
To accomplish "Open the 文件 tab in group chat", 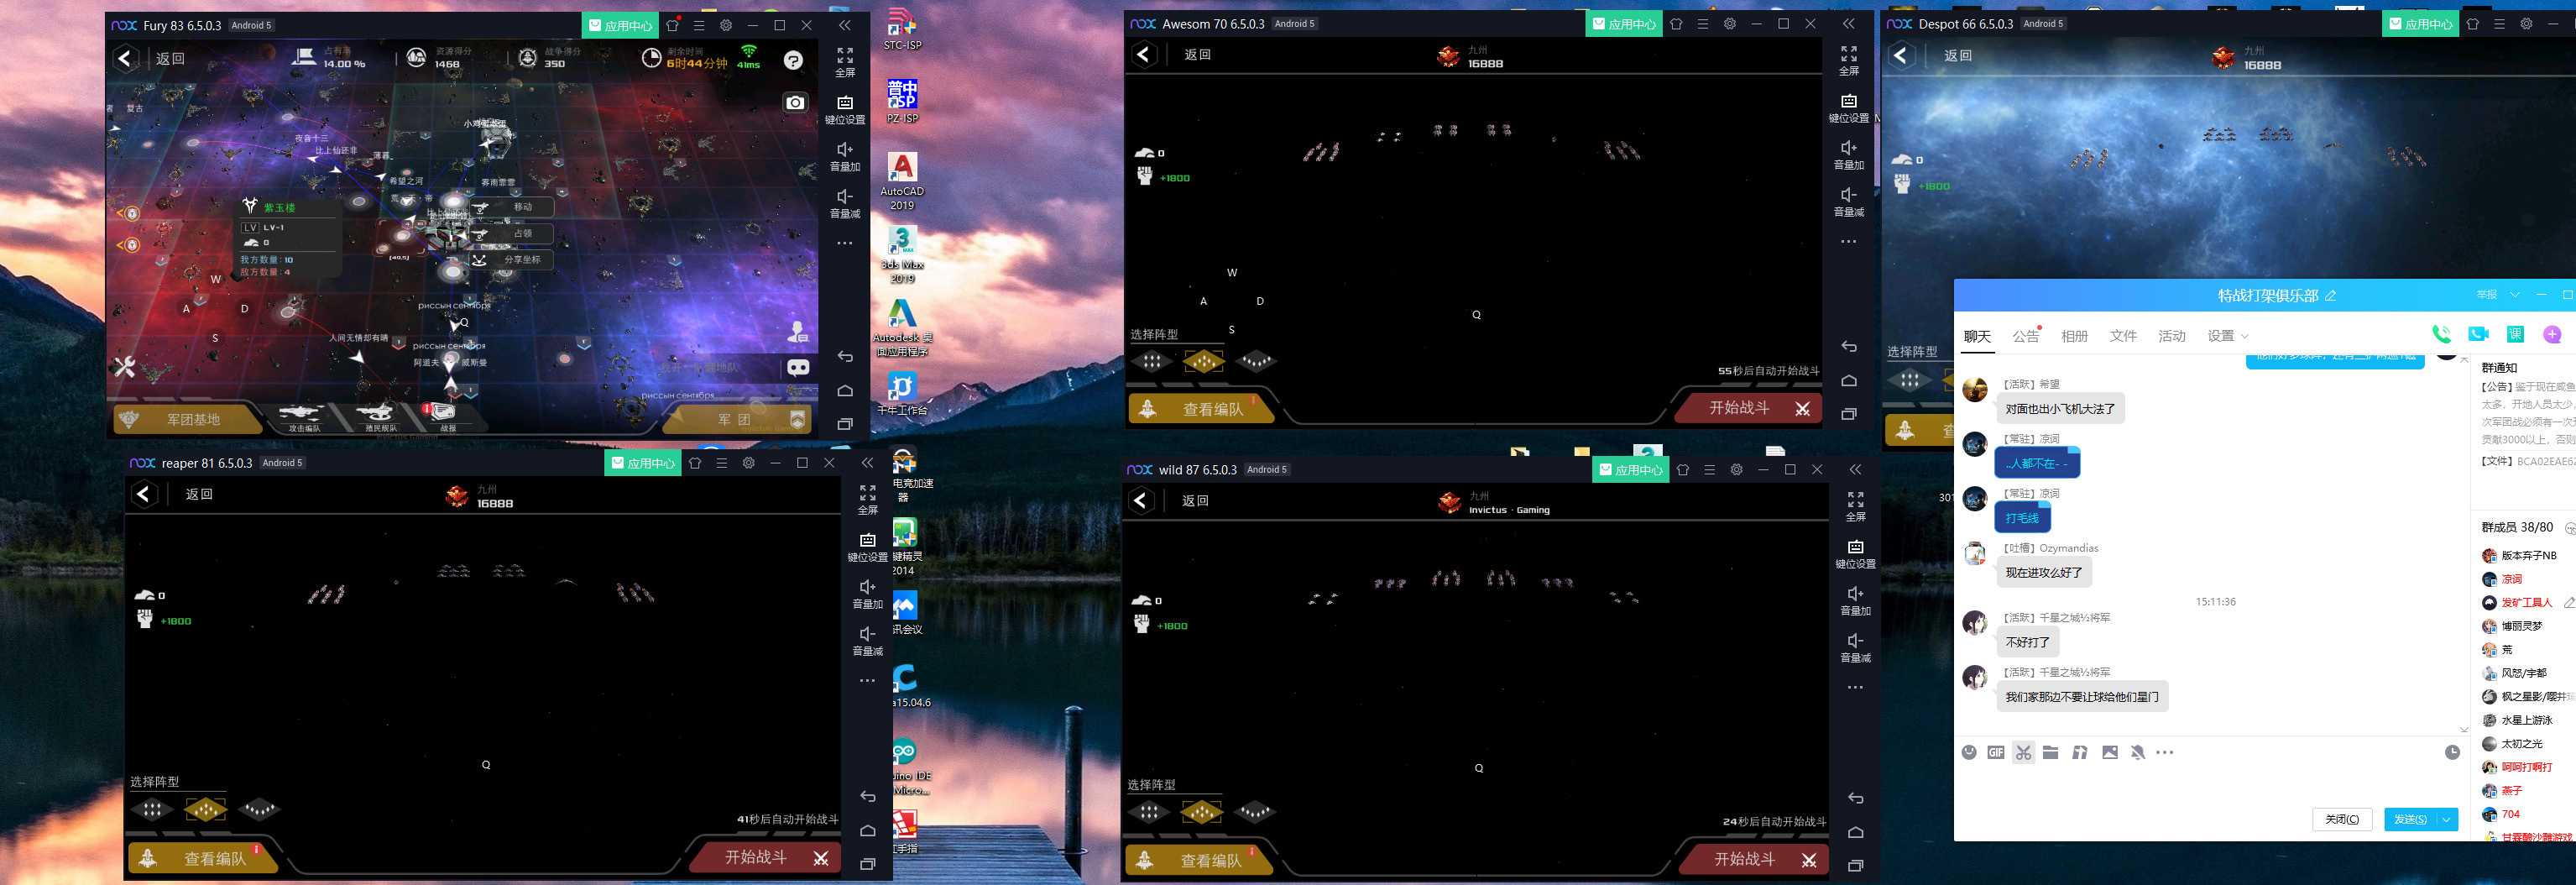I will (2123, 336).
